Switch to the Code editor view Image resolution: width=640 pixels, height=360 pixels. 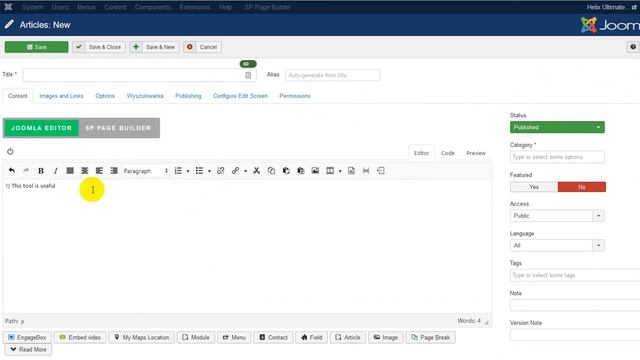pyautogui.click(x=448, y=153)
